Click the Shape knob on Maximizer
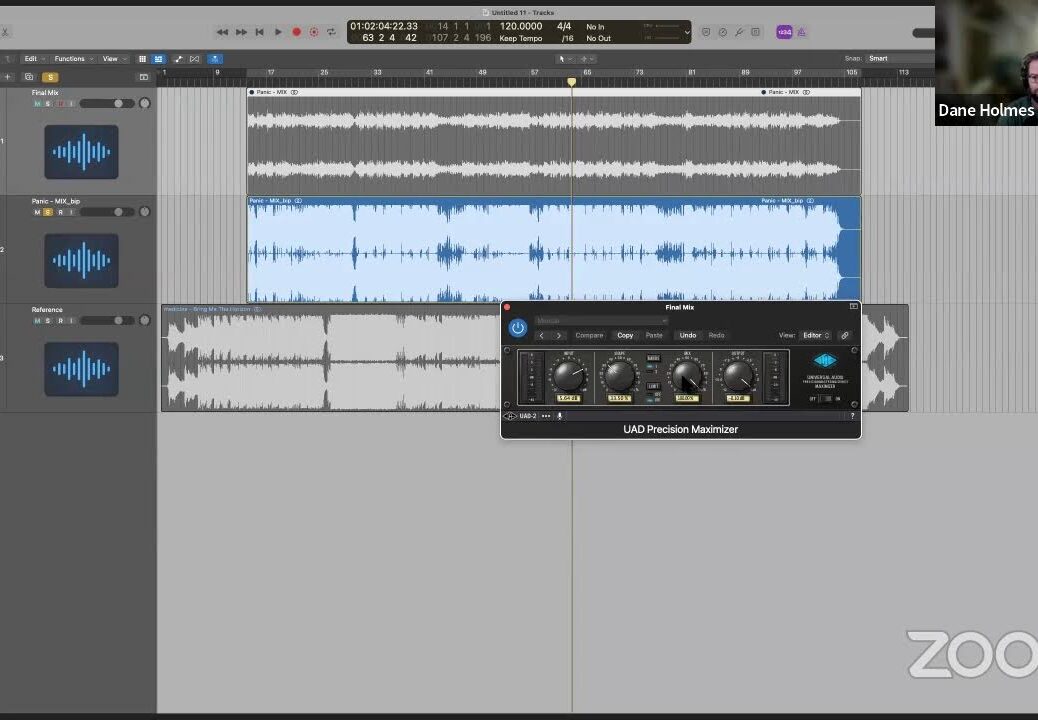This screenshot has width=1038, height=720. [x=620, y=376]
